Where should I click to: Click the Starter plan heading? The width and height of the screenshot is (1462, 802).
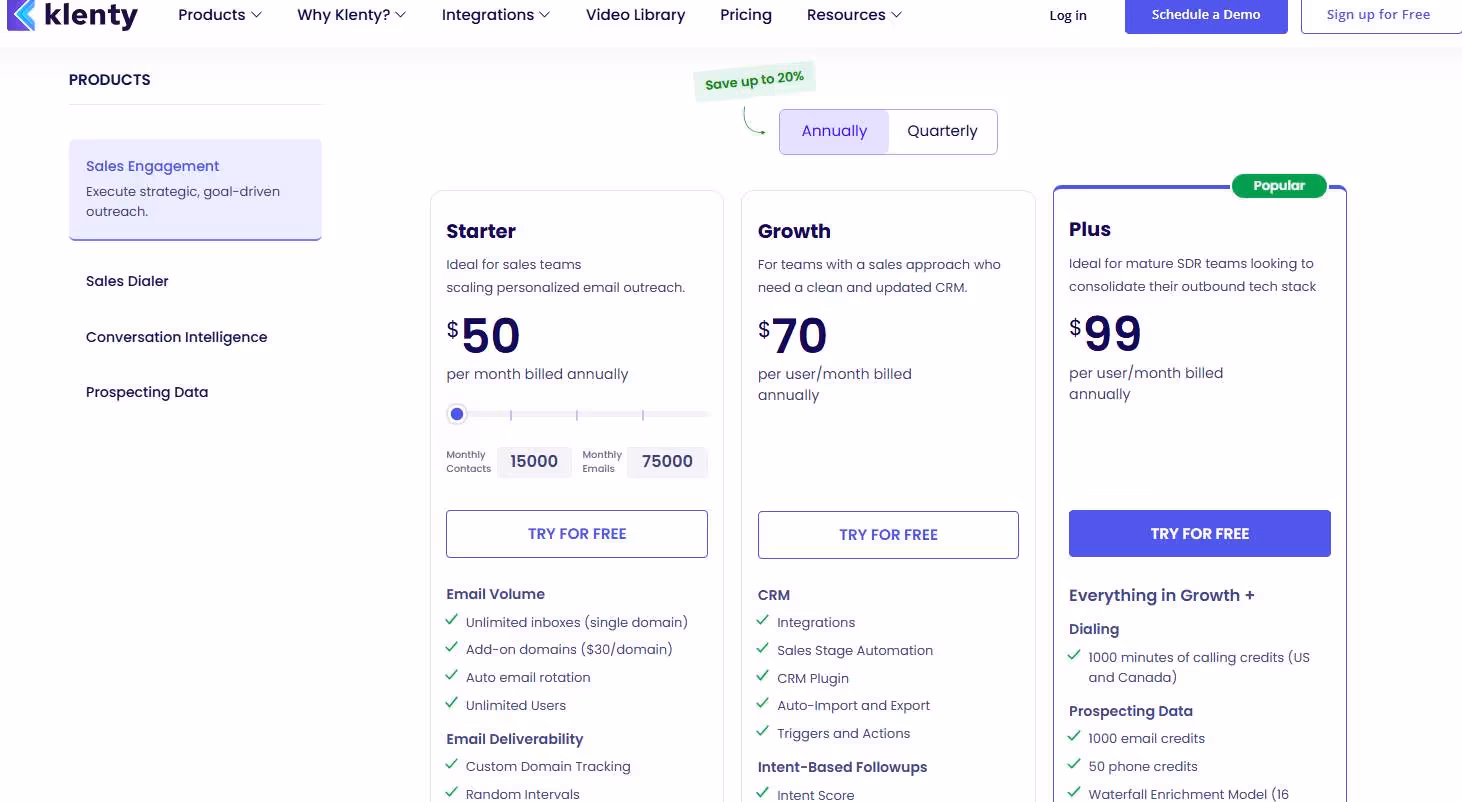pos(481,231)
